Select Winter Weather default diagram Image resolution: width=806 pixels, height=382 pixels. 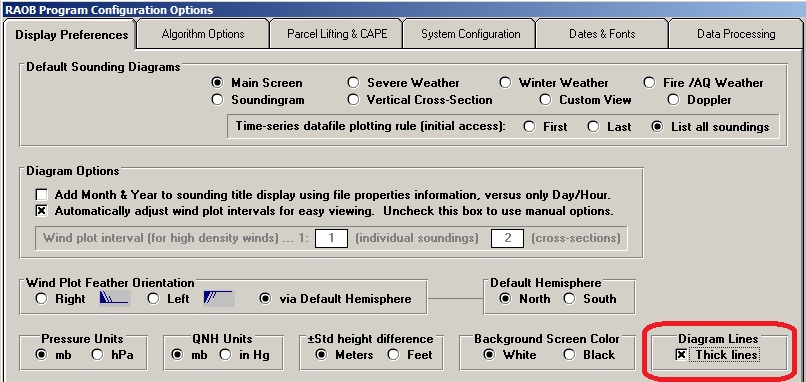point(506,83)
